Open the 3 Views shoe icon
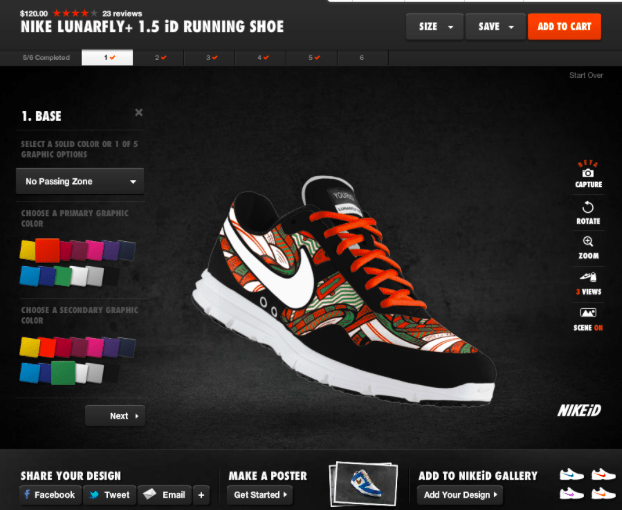Viewport: 622px width, 510px height. click(588, 278)
